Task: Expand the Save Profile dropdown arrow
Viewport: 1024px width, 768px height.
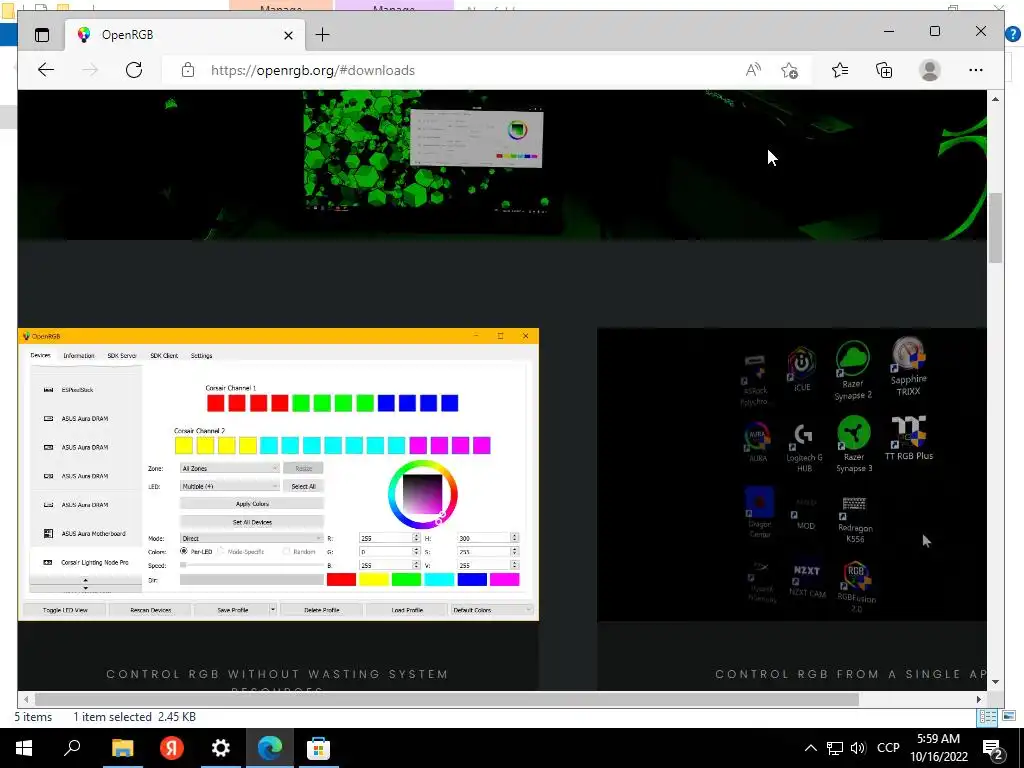Action: tap(273, 609)
